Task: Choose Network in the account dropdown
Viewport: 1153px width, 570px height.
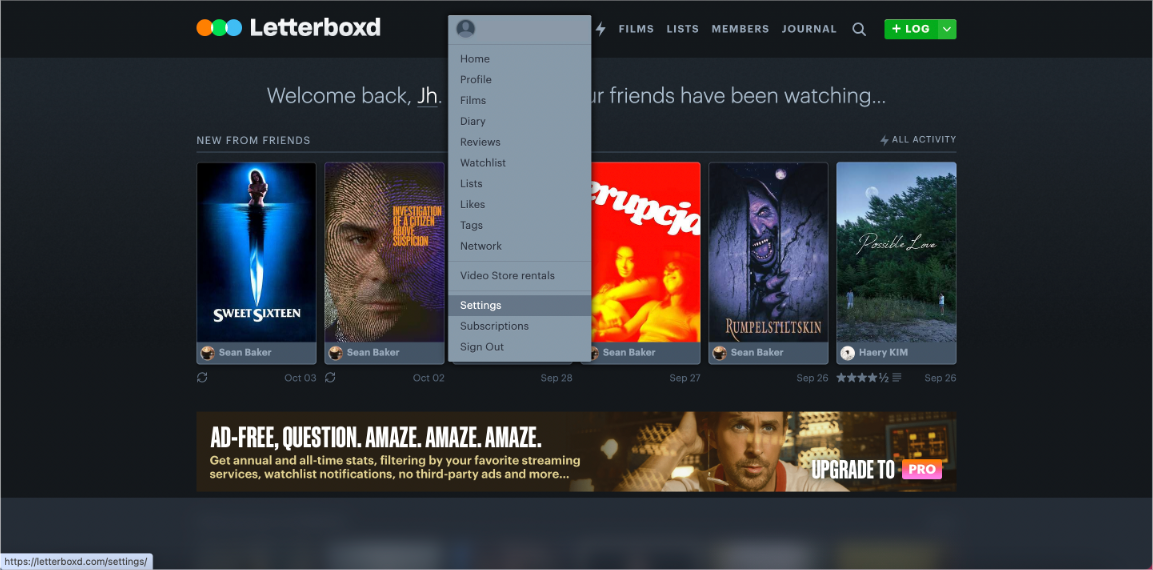Action: click(519, 246)
